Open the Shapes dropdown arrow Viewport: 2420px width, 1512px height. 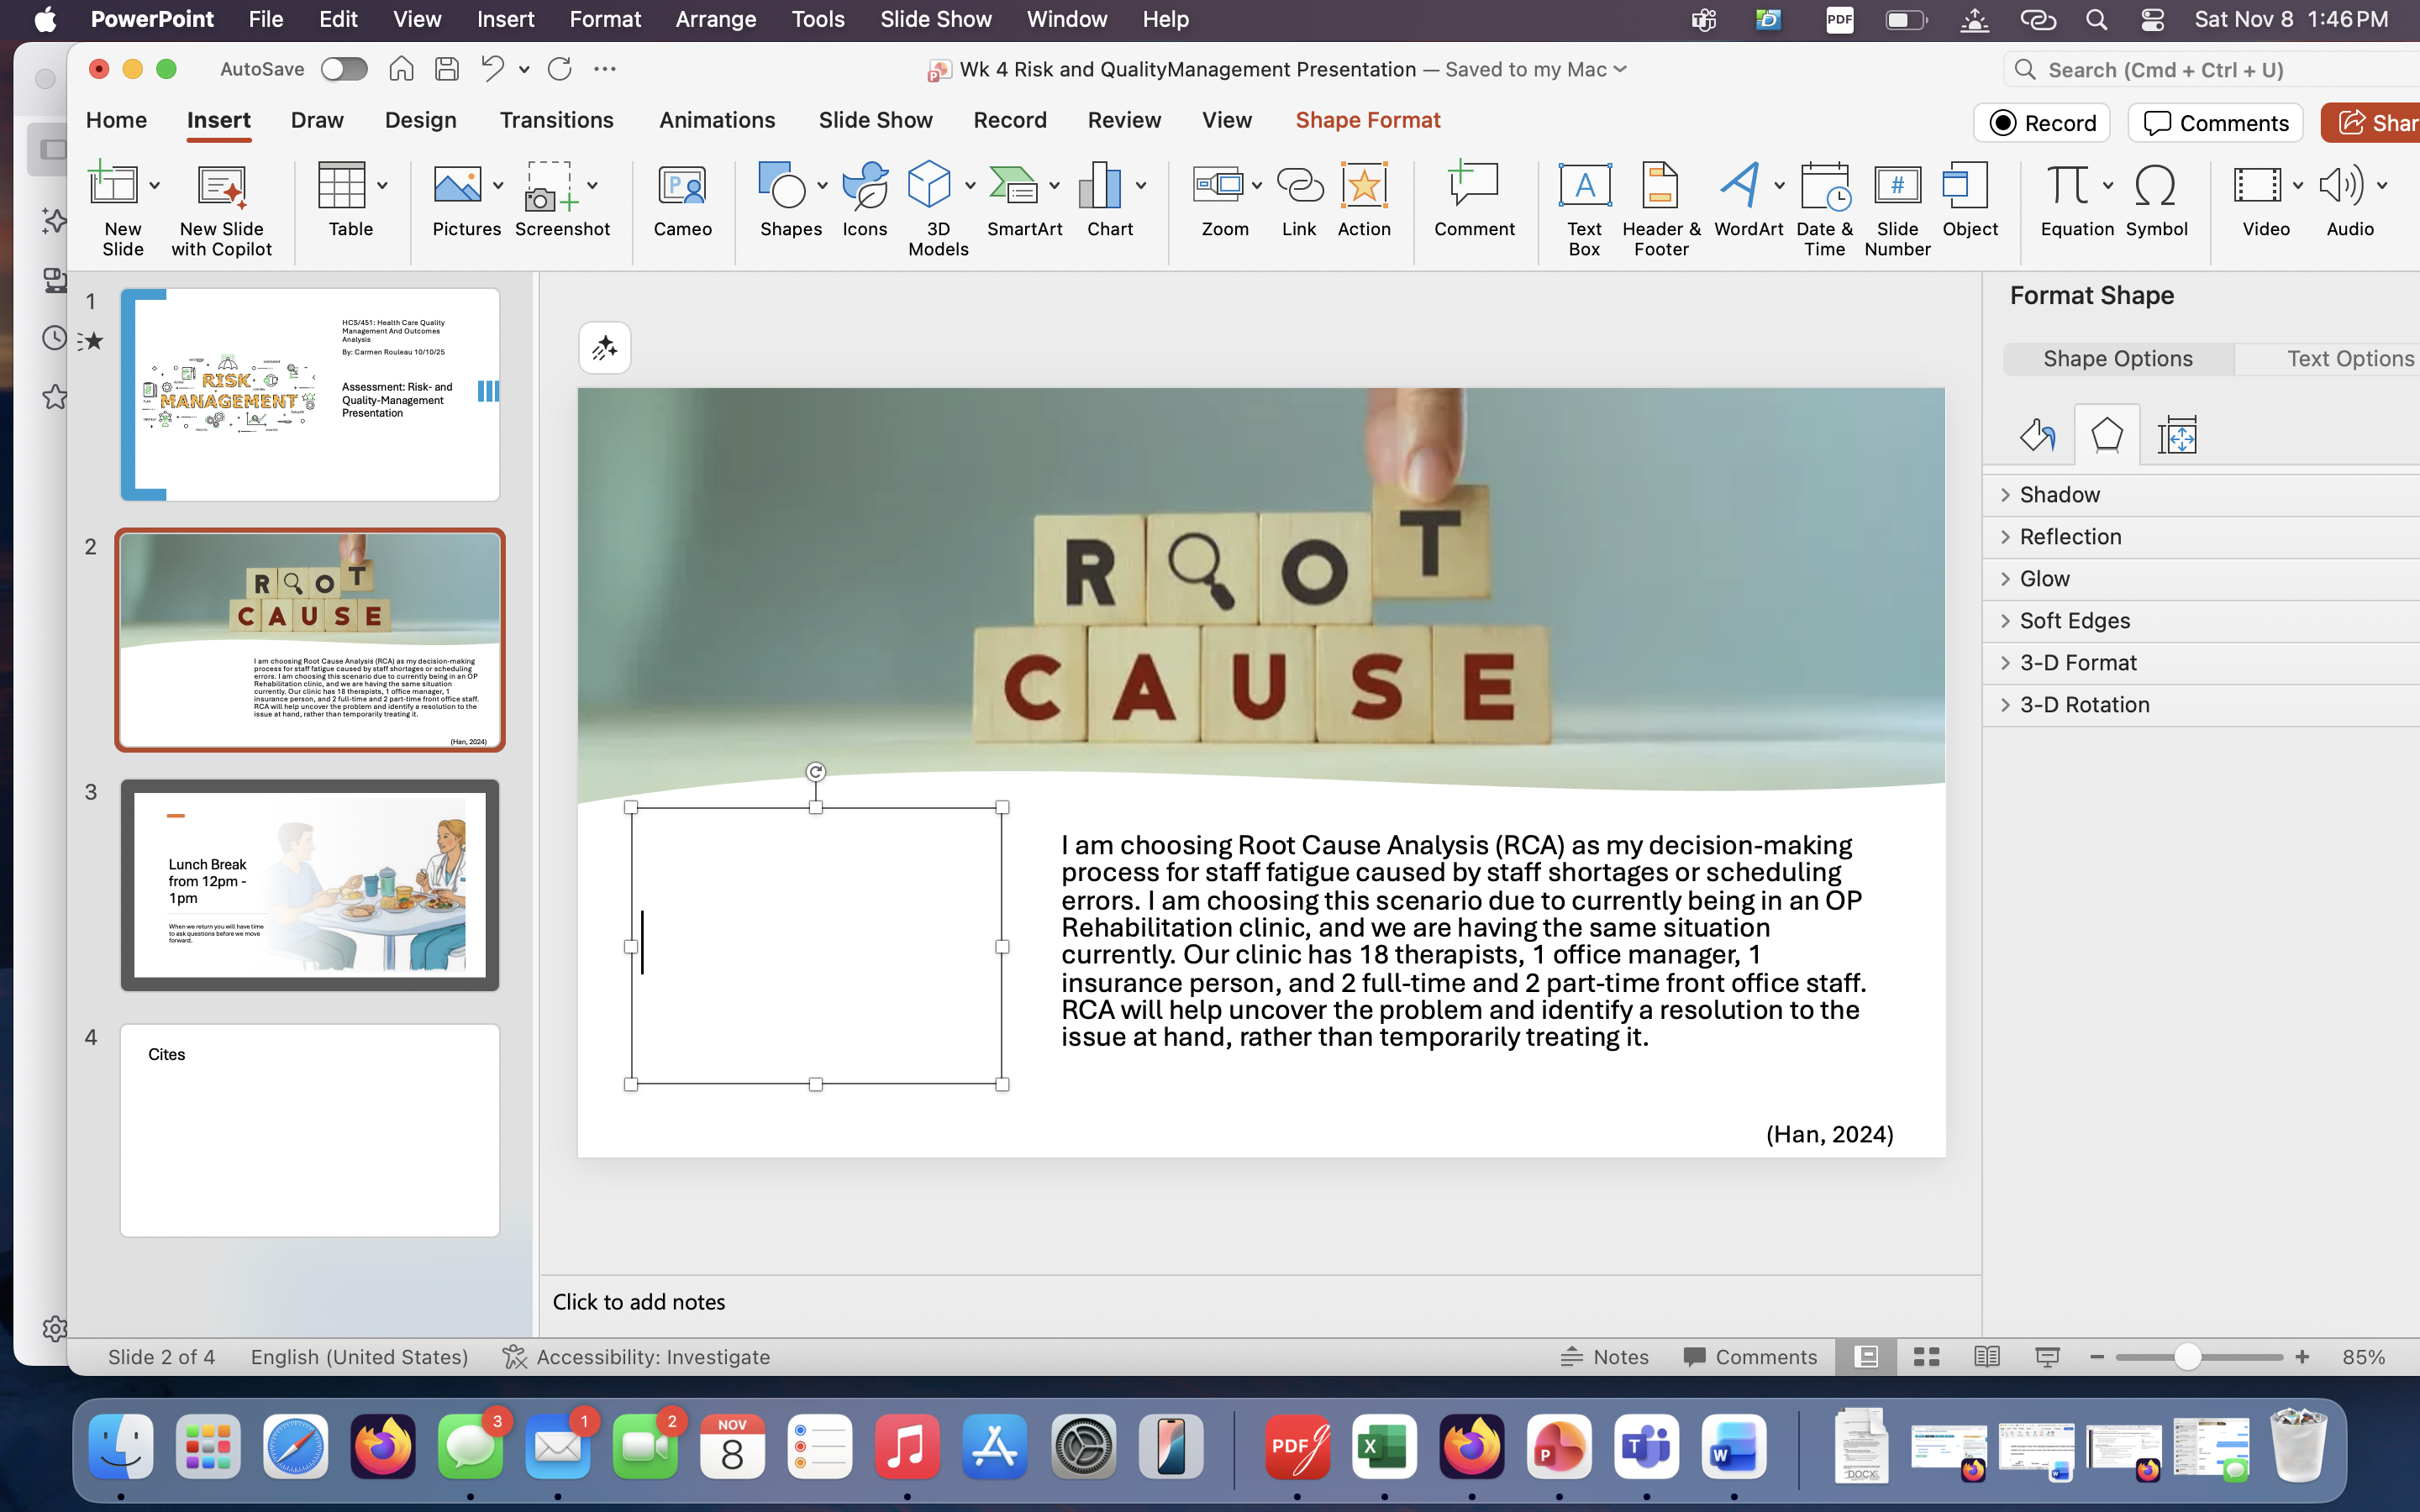pos(822,185)
